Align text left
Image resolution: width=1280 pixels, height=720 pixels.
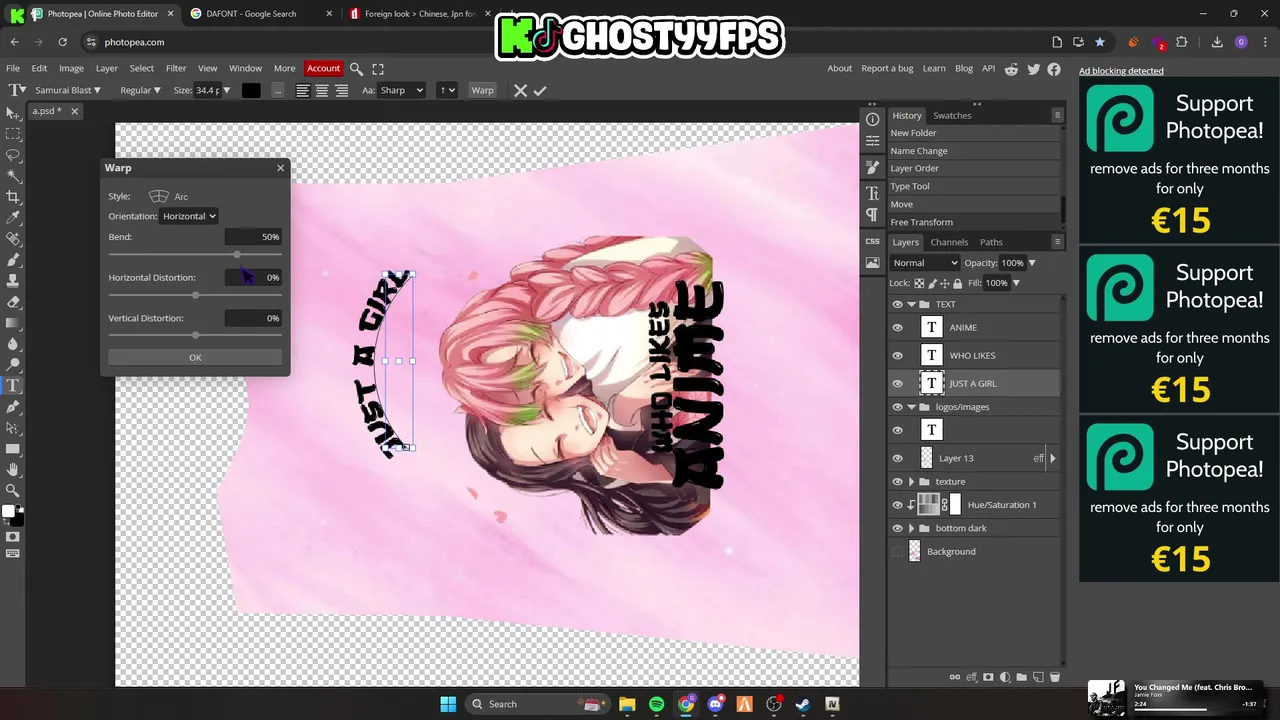[302, 90]
